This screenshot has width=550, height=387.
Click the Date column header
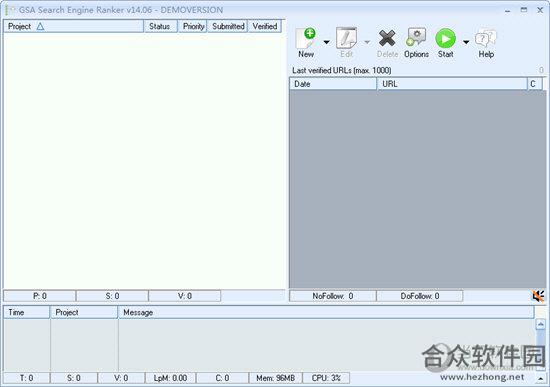(333, 84)
